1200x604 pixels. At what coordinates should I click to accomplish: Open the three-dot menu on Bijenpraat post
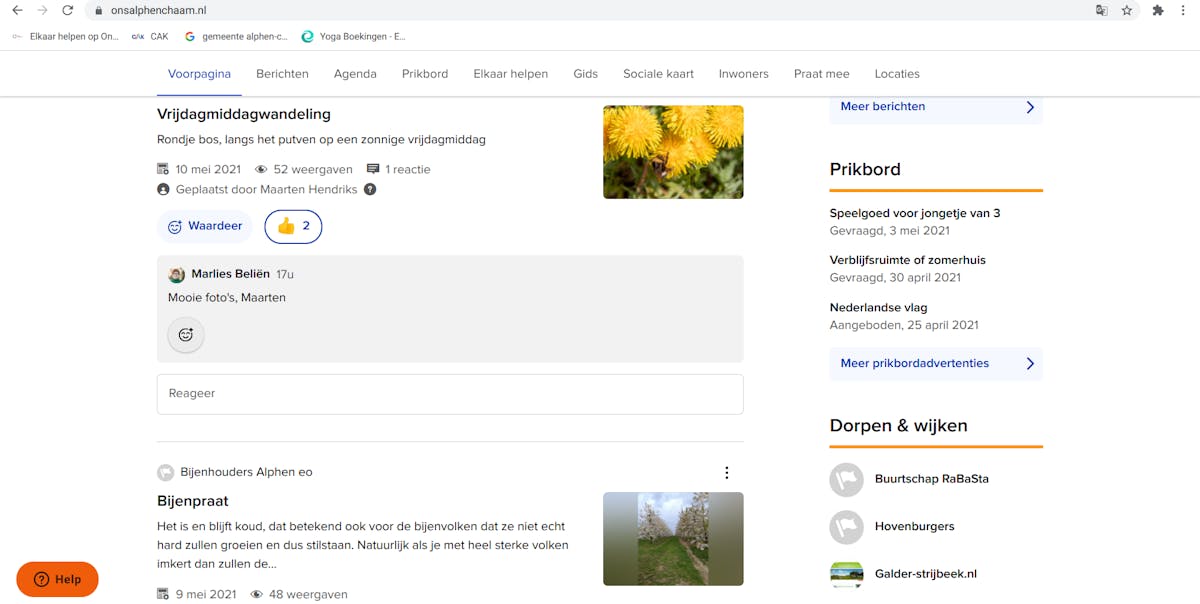[727, 473]
